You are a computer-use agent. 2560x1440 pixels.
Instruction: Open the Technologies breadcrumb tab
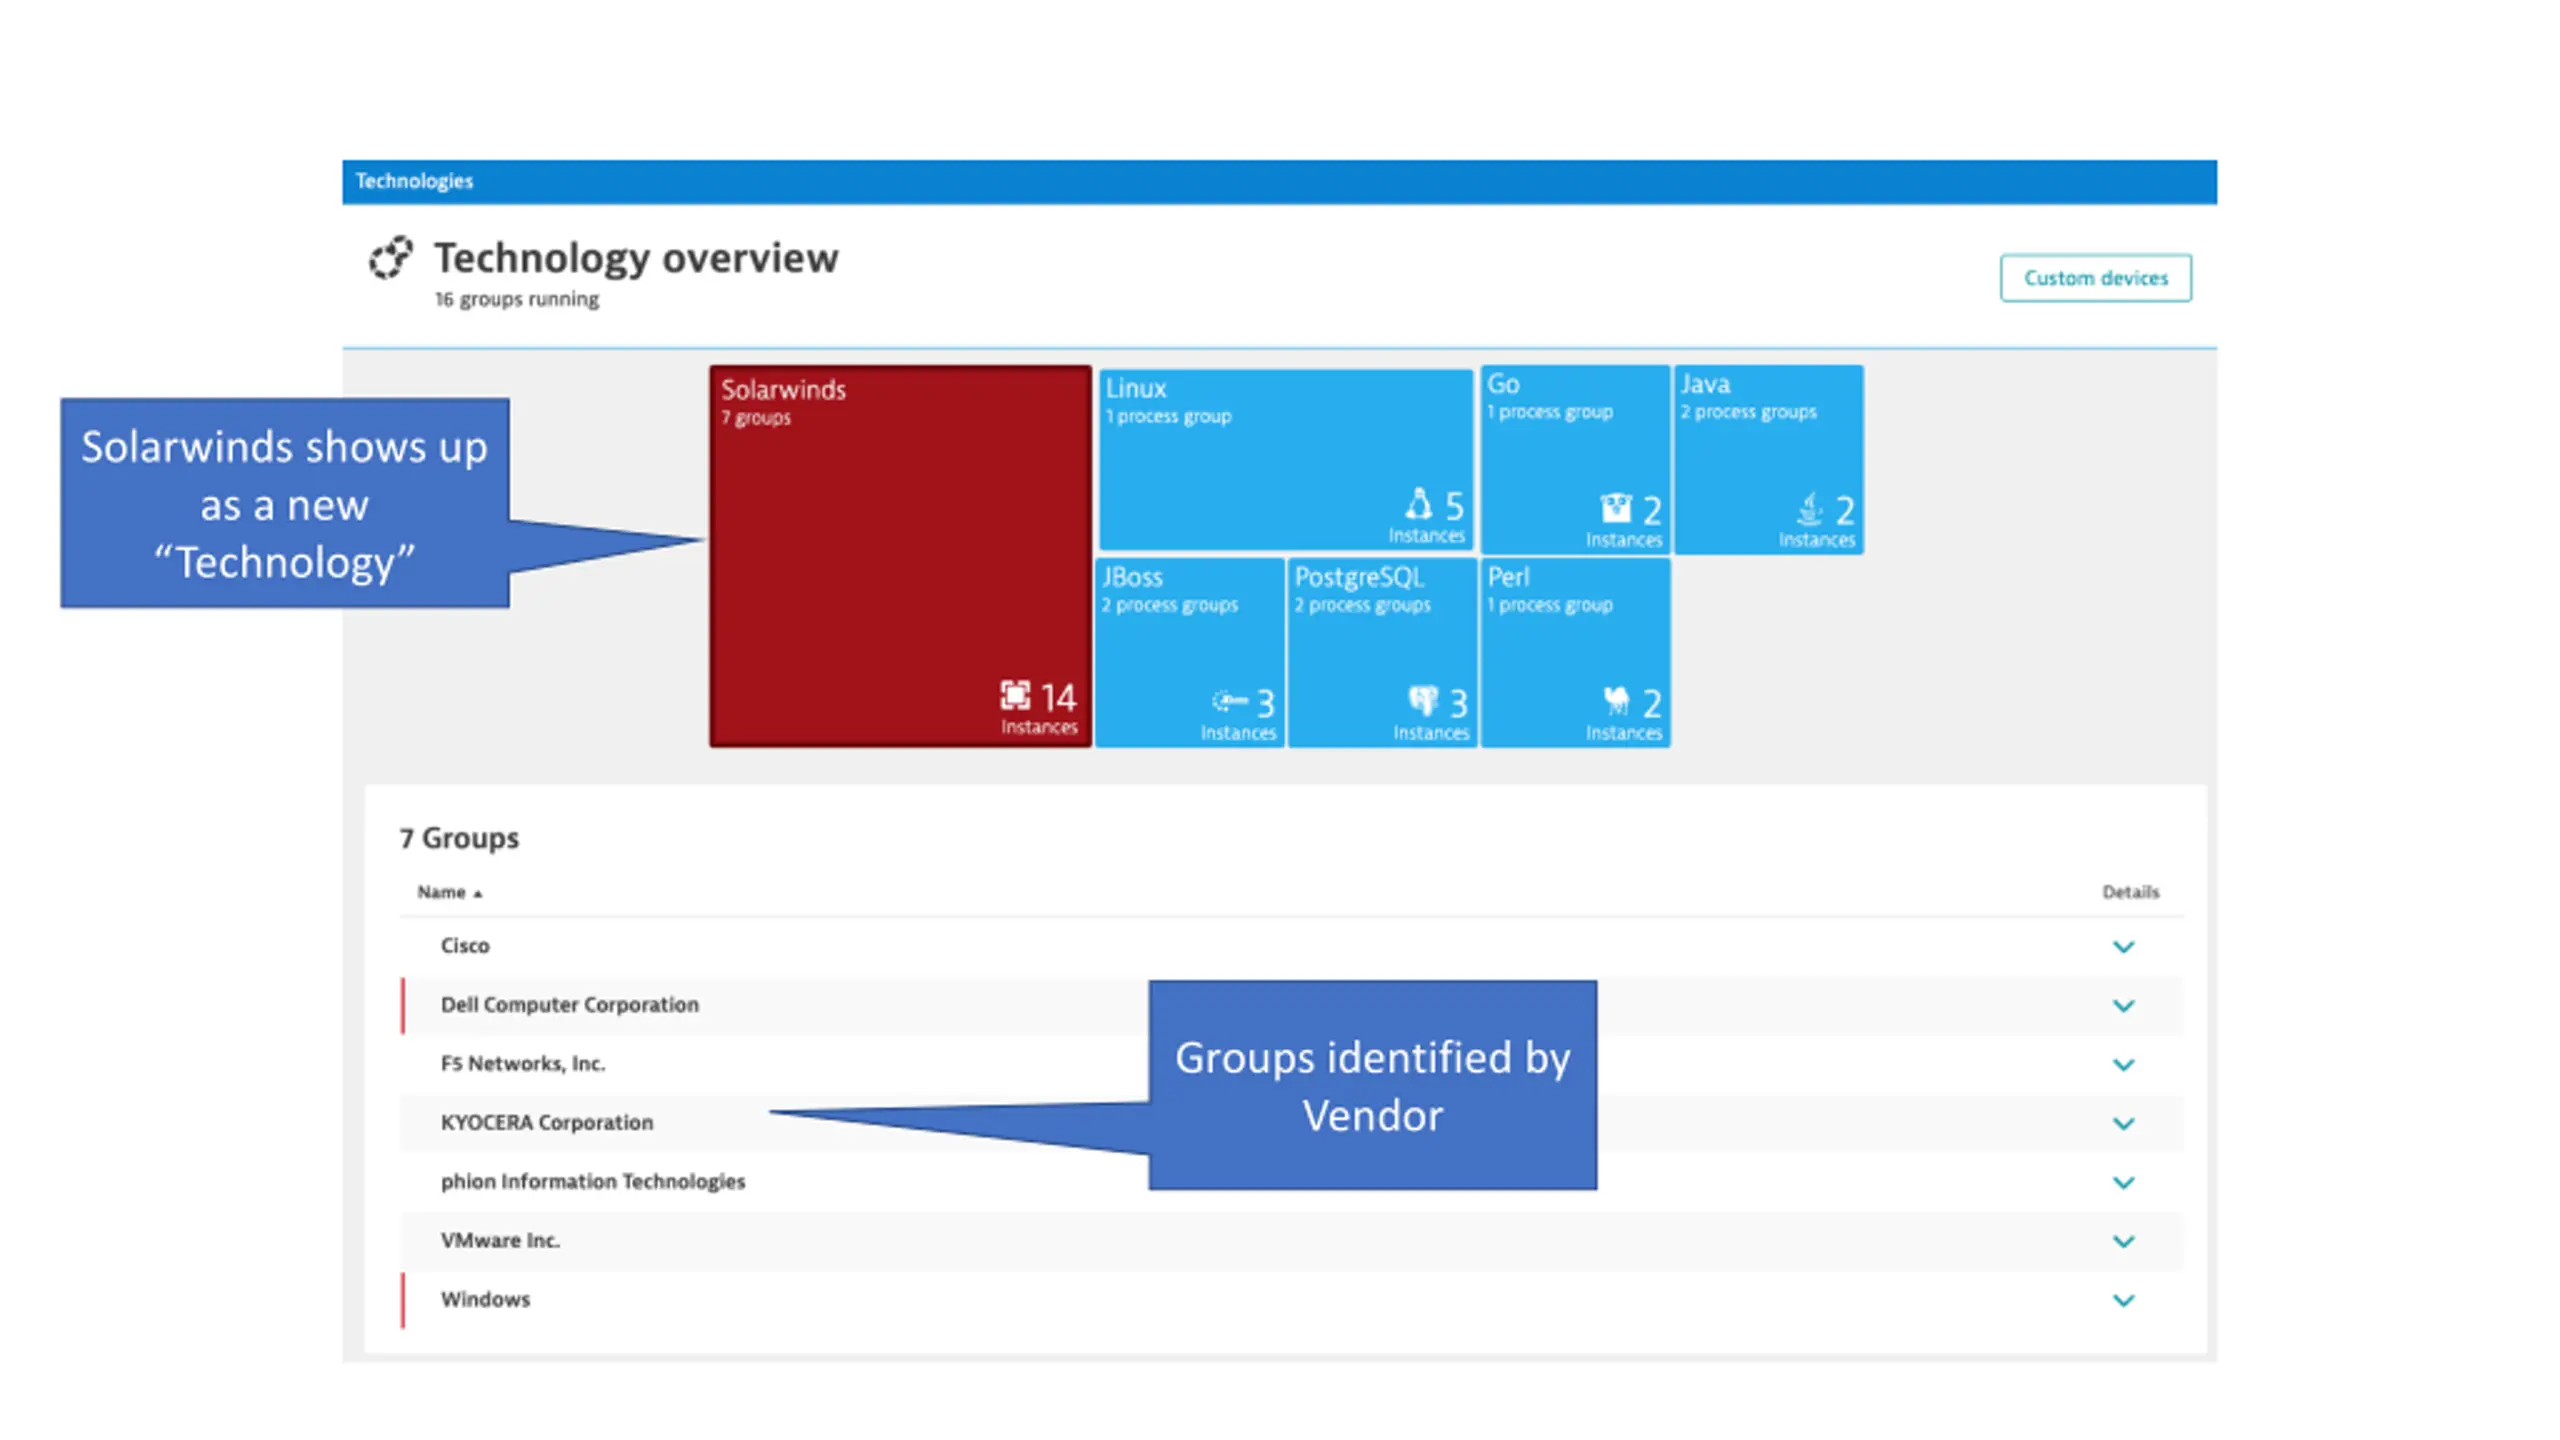pyautogui.click(x=414, y=181)
